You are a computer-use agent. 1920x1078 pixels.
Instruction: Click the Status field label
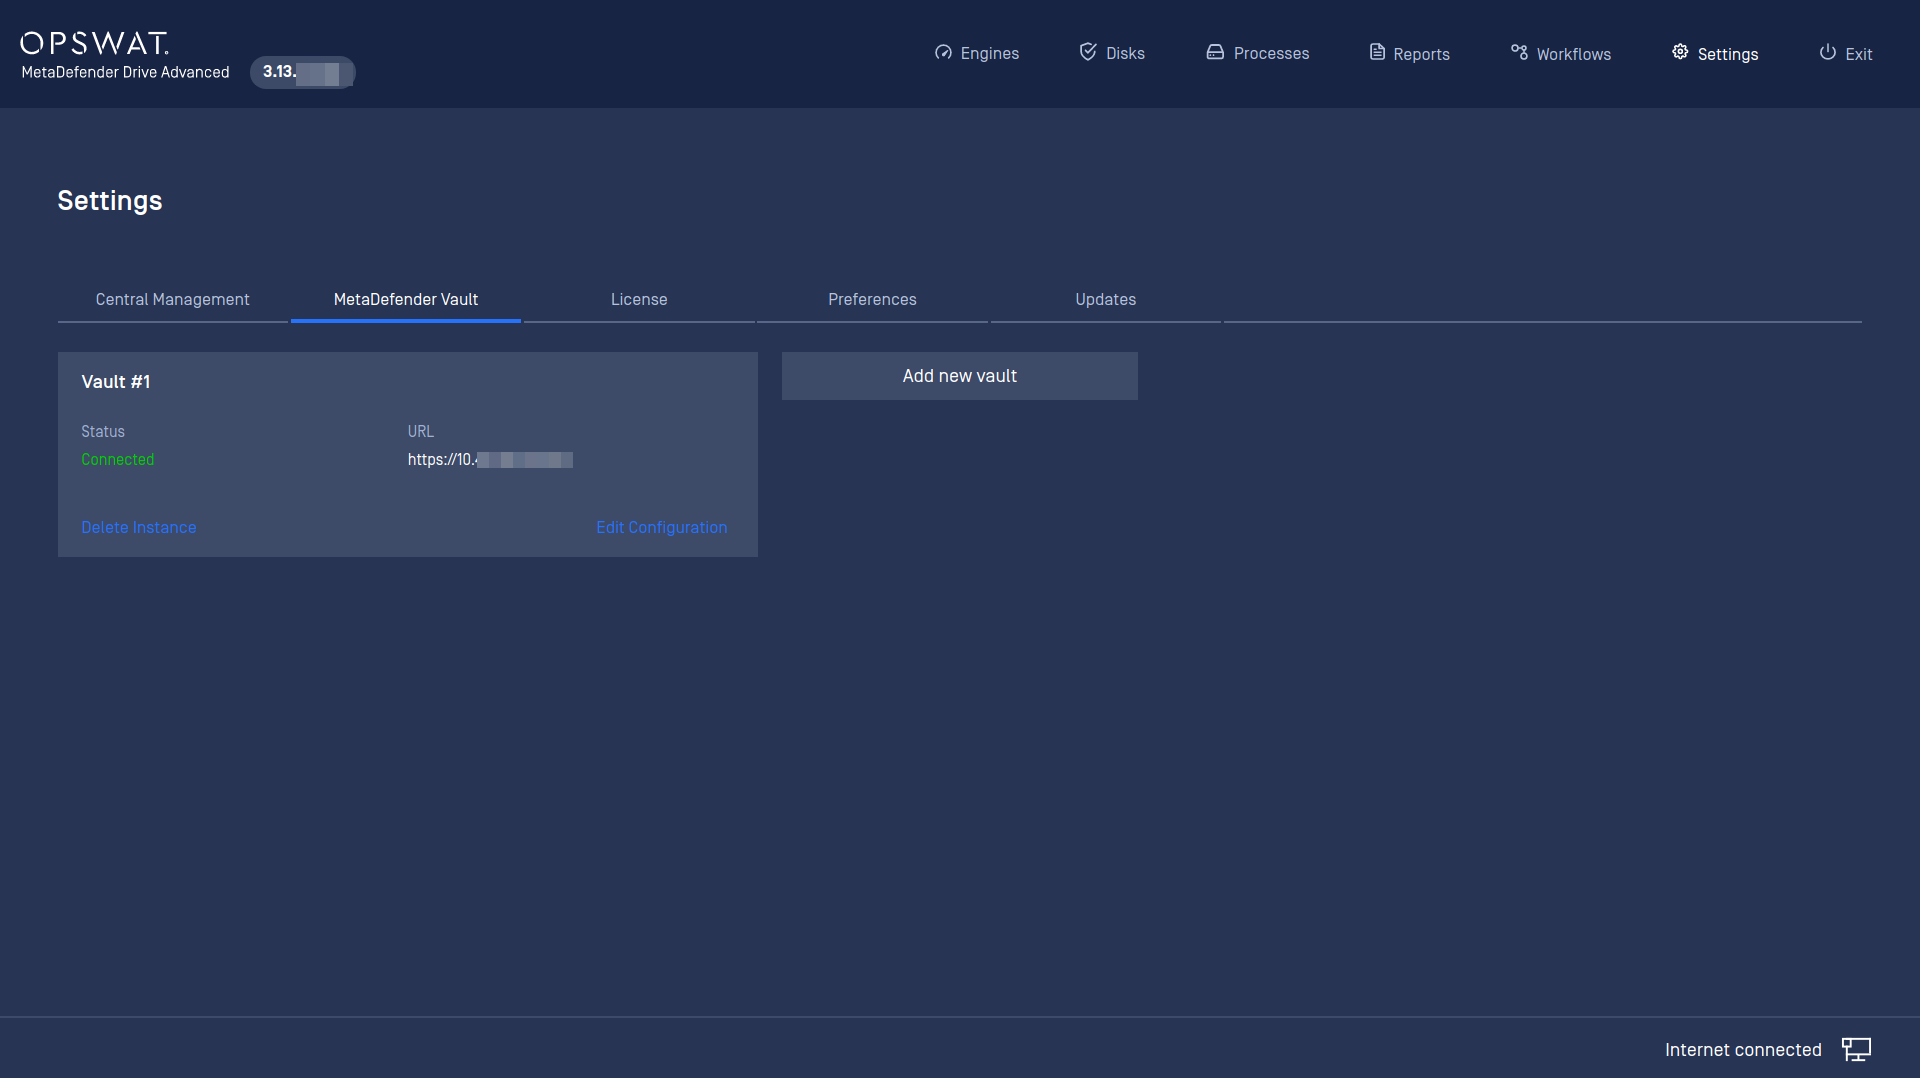click(103, 432)
